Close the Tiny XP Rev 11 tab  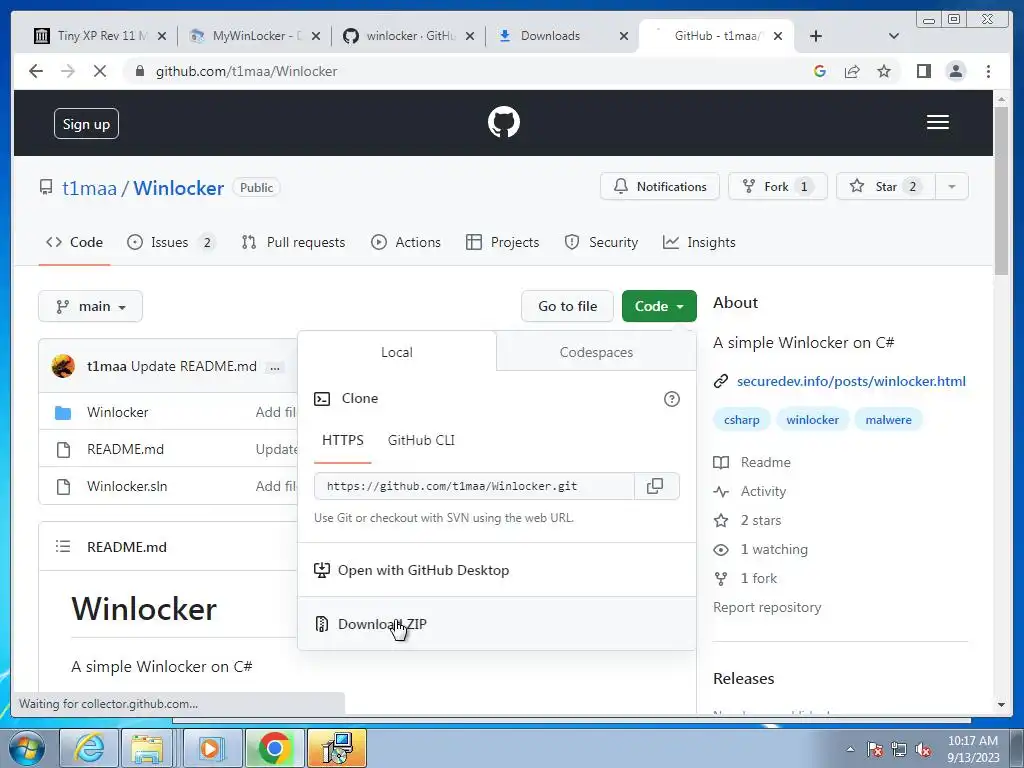pyautogui.click(x=162, y=36)
